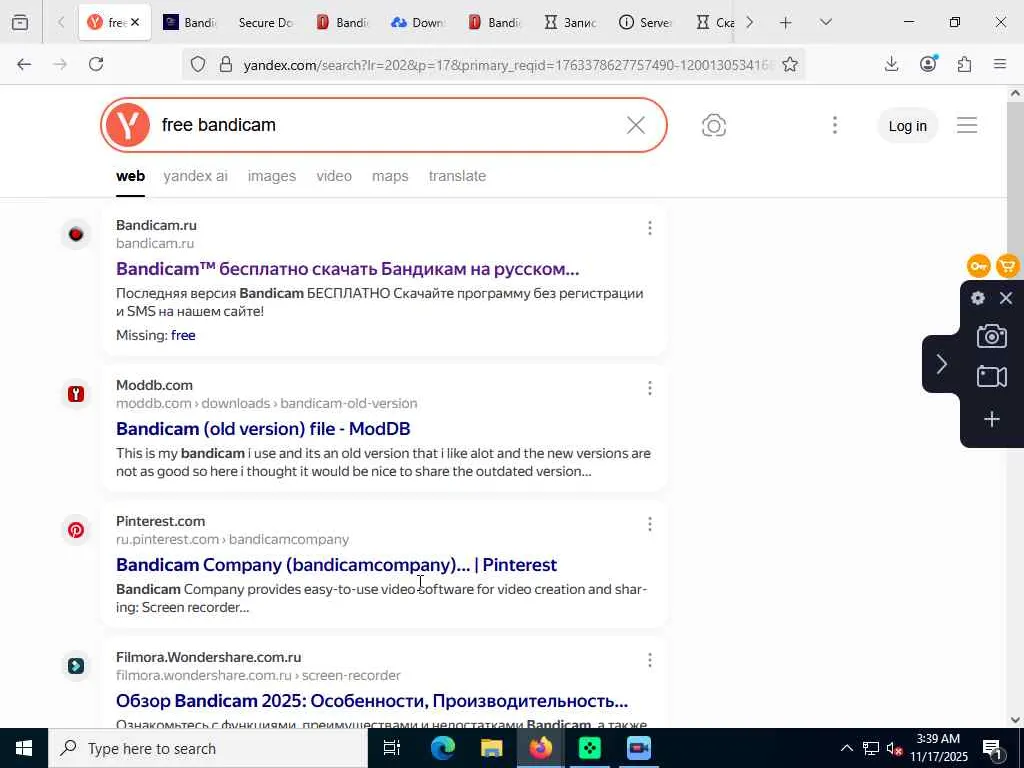Open the Firefox View icon at tab bar start
The image size is (1024, 768).
tap(20, 22)
